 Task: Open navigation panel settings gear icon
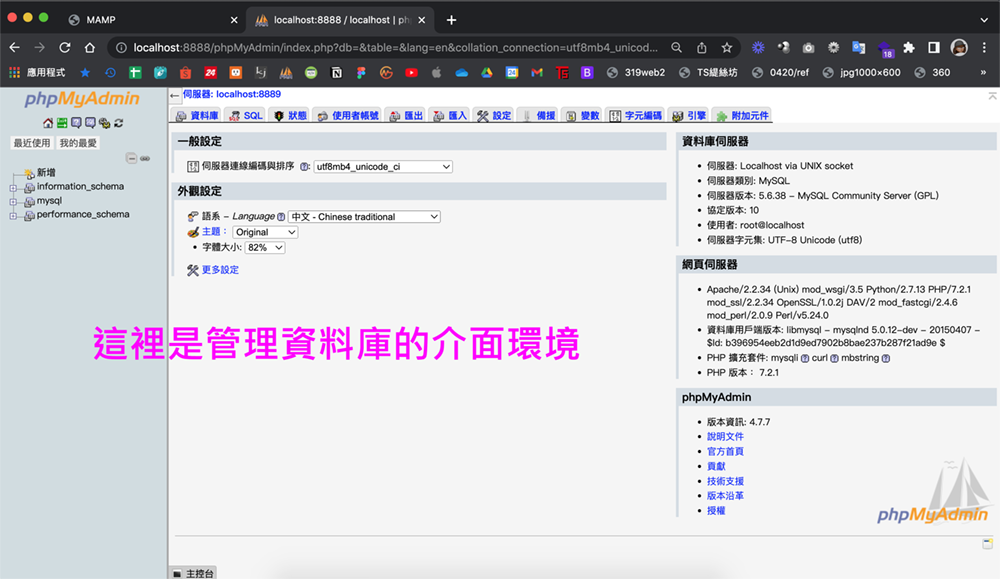click(x=104, y=123)
